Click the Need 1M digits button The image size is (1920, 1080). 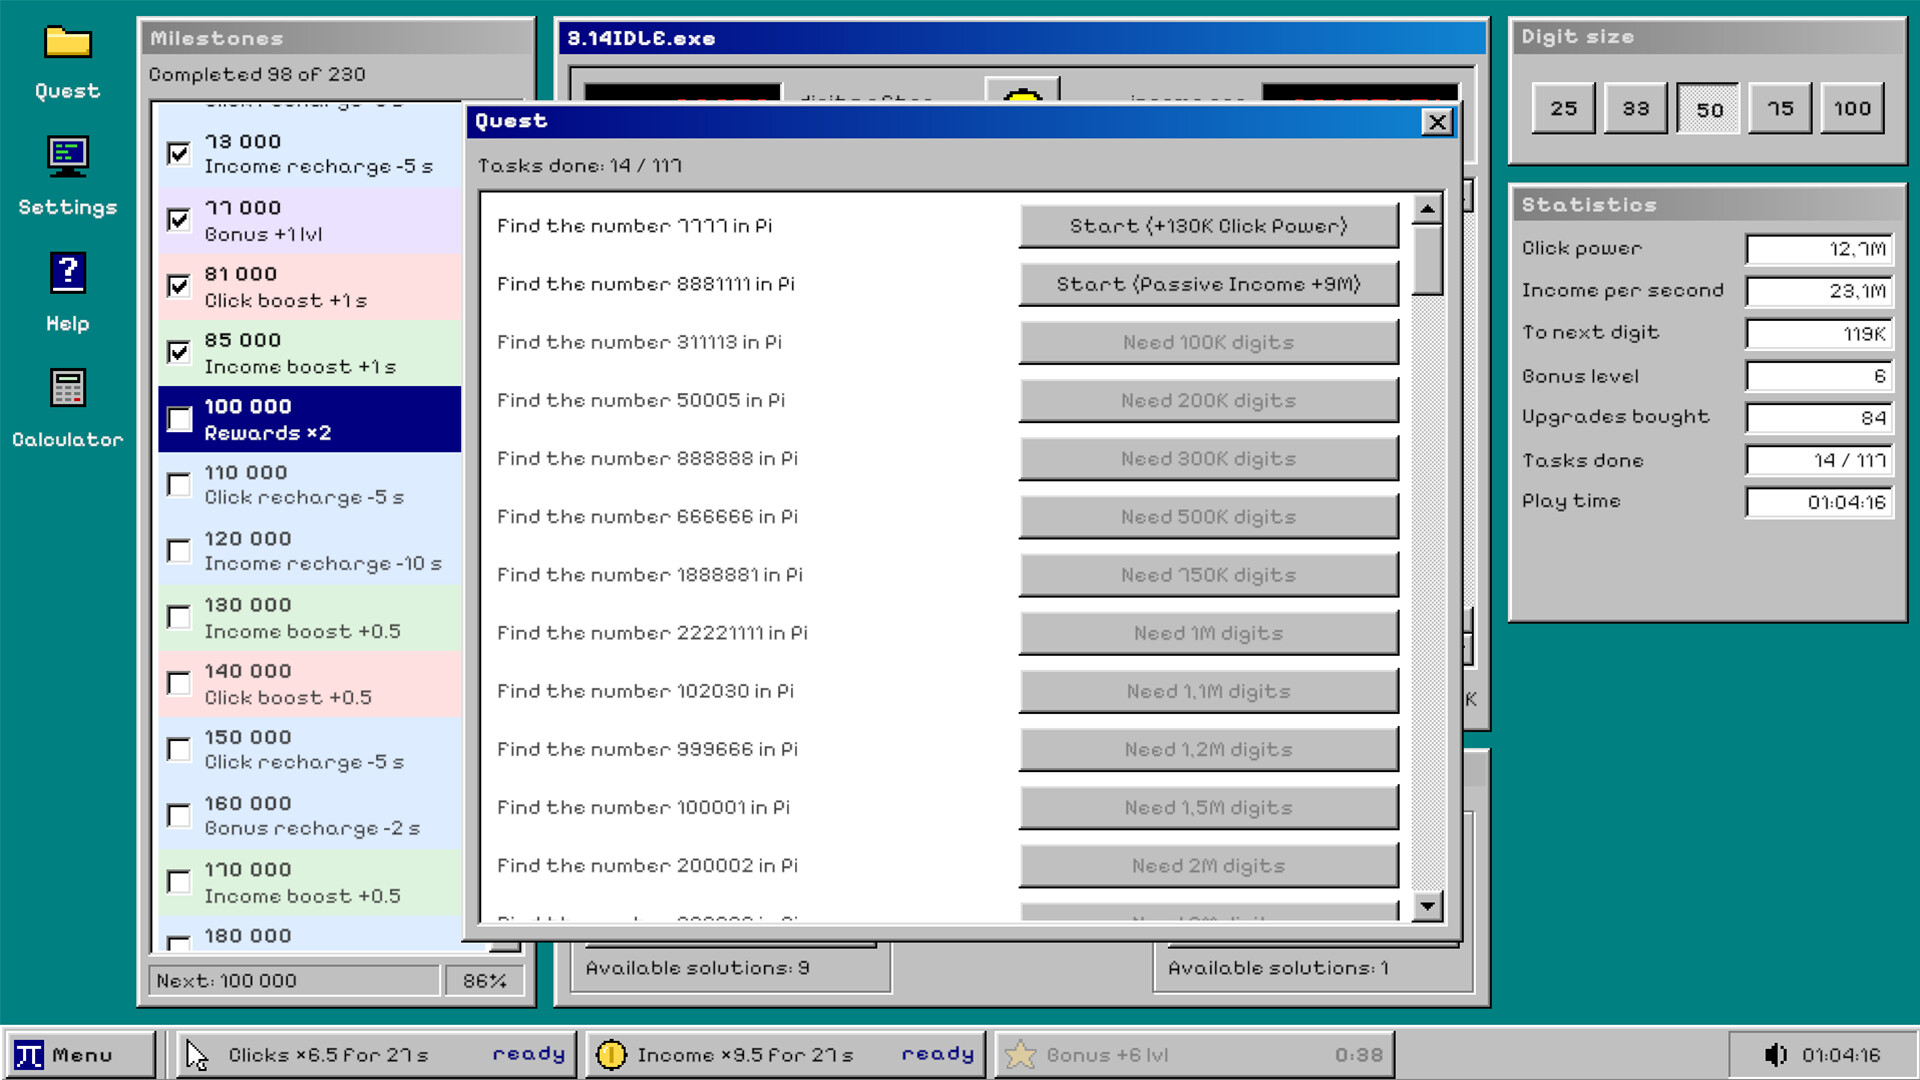(x=1208, y=633)
